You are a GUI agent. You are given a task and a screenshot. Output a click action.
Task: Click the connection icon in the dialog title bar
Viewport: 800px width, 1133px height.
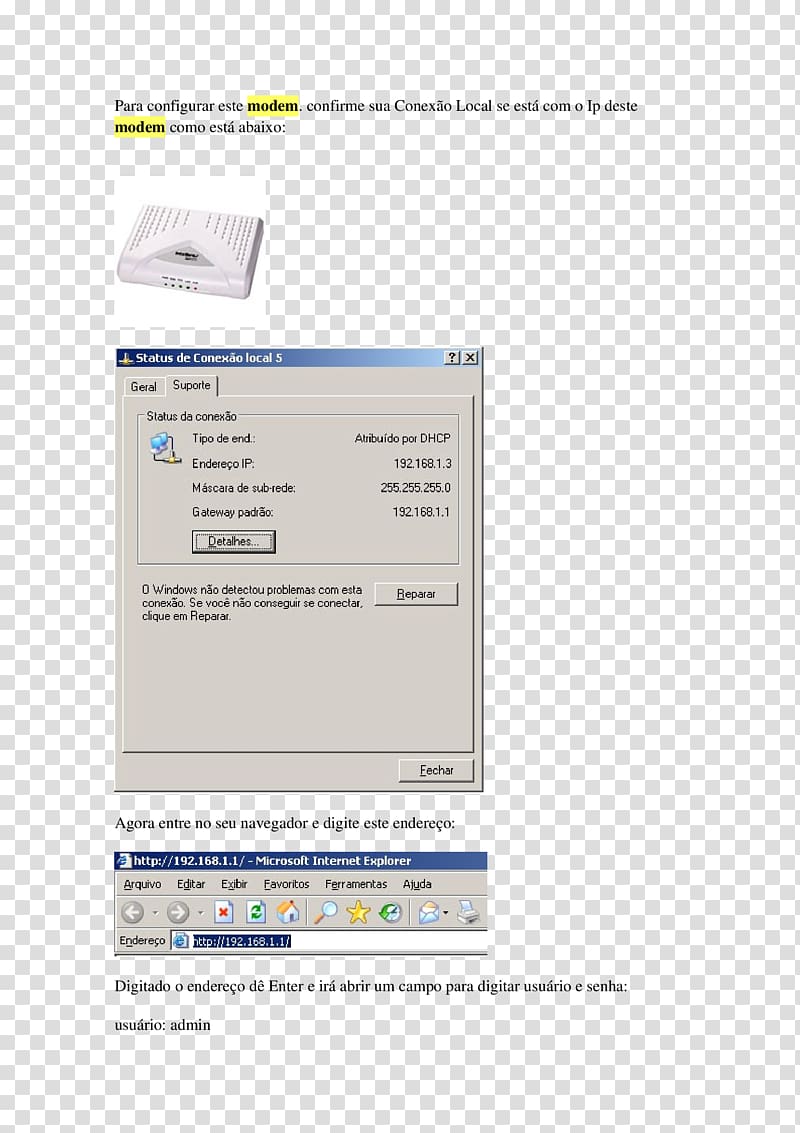[x=126, y=358]
